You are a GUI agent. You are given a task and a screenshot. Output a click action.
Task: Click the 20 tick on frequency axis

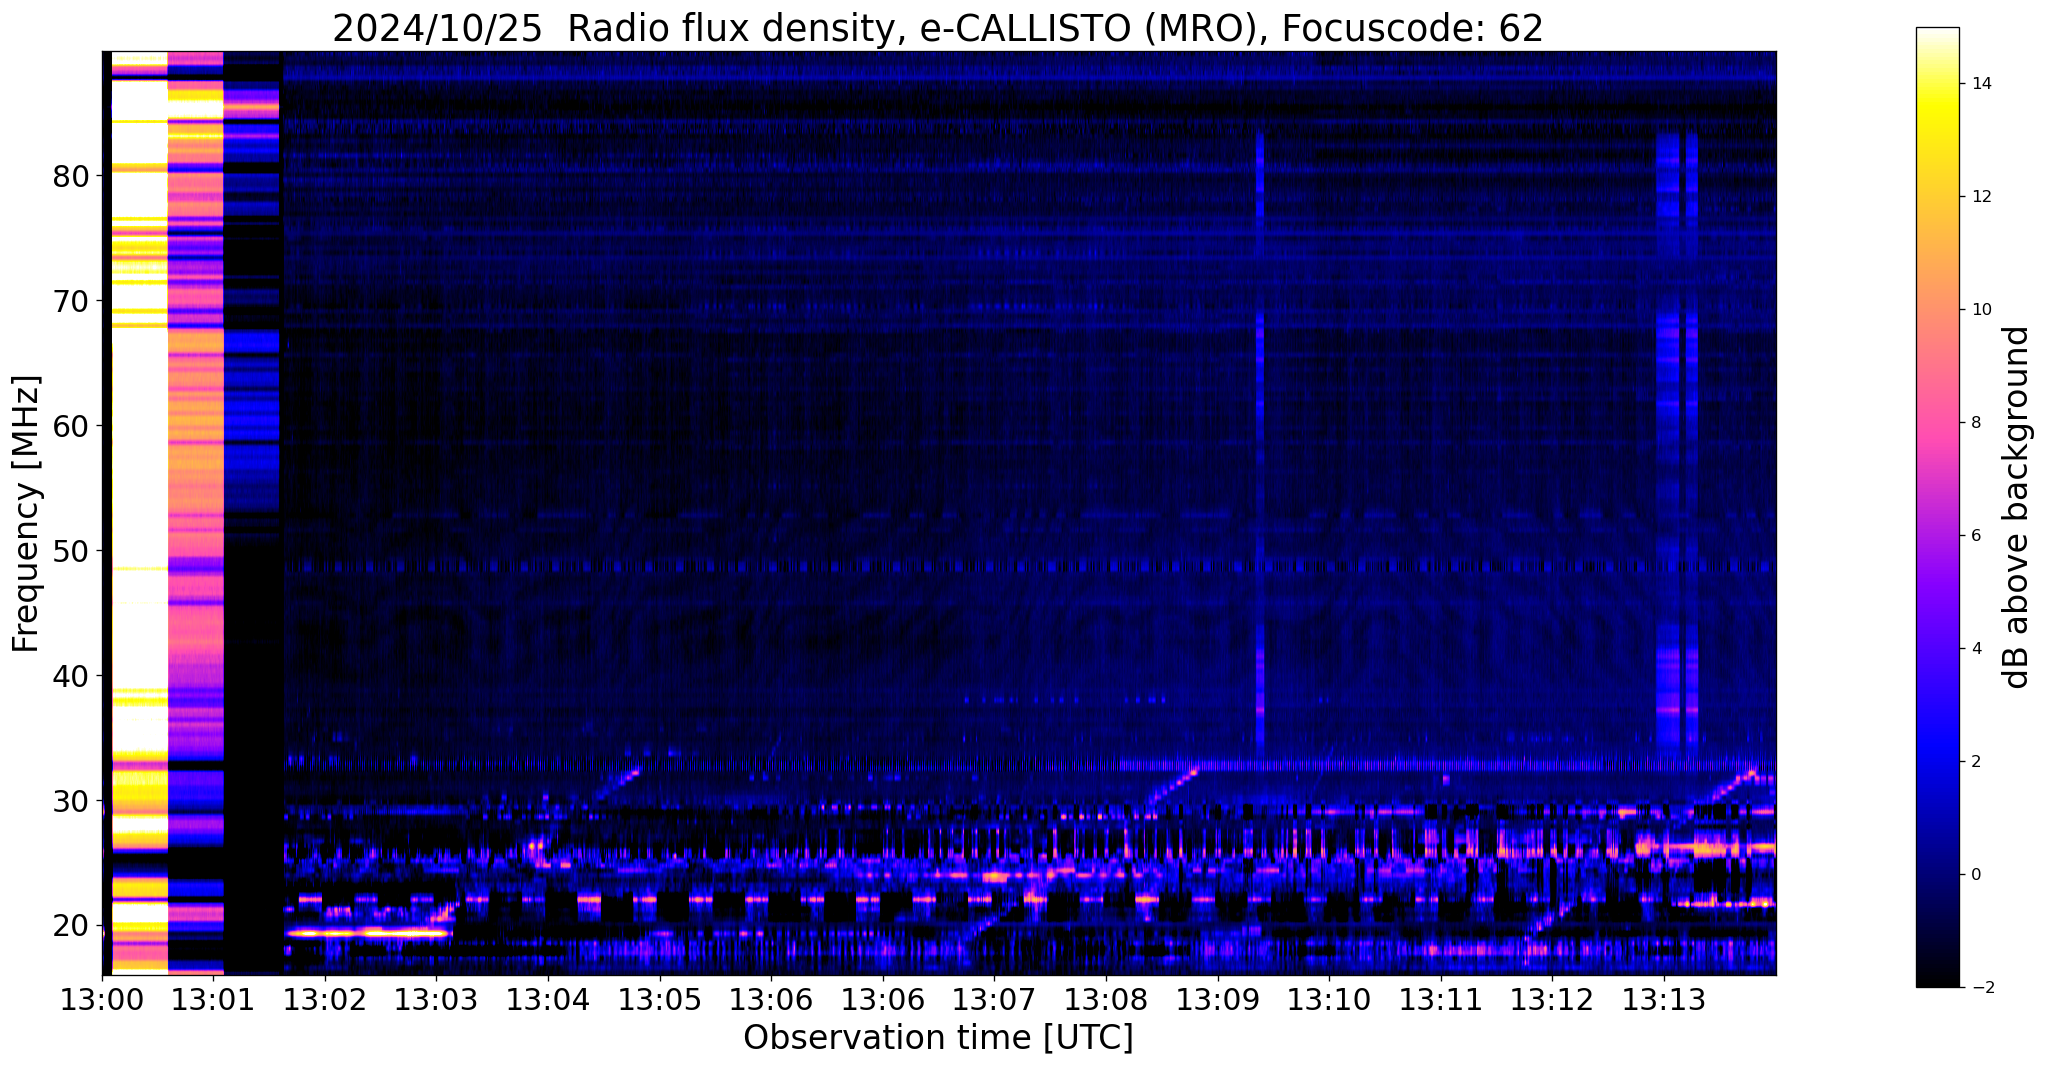71,926
